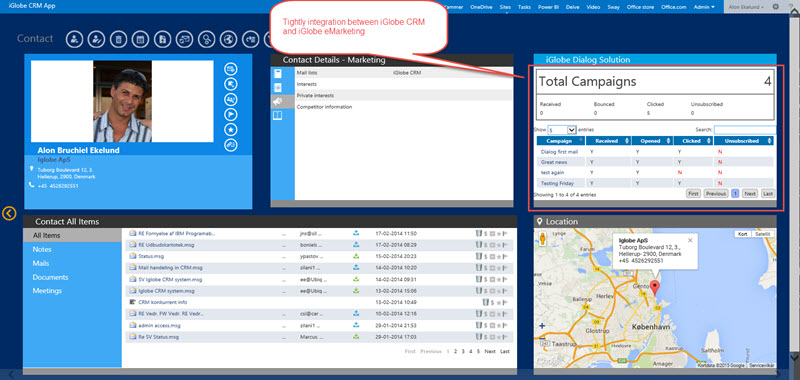Select the Mails tab
This screenshot has height=380, width=800.
pyautogui.click(x=41, y=263)
